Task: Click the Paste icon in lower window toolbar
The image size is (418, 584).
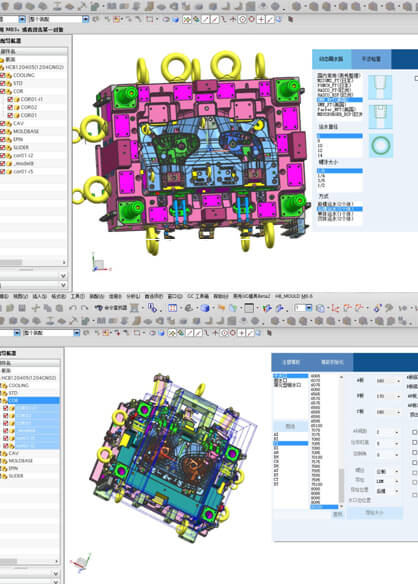Action: (59, 308)
